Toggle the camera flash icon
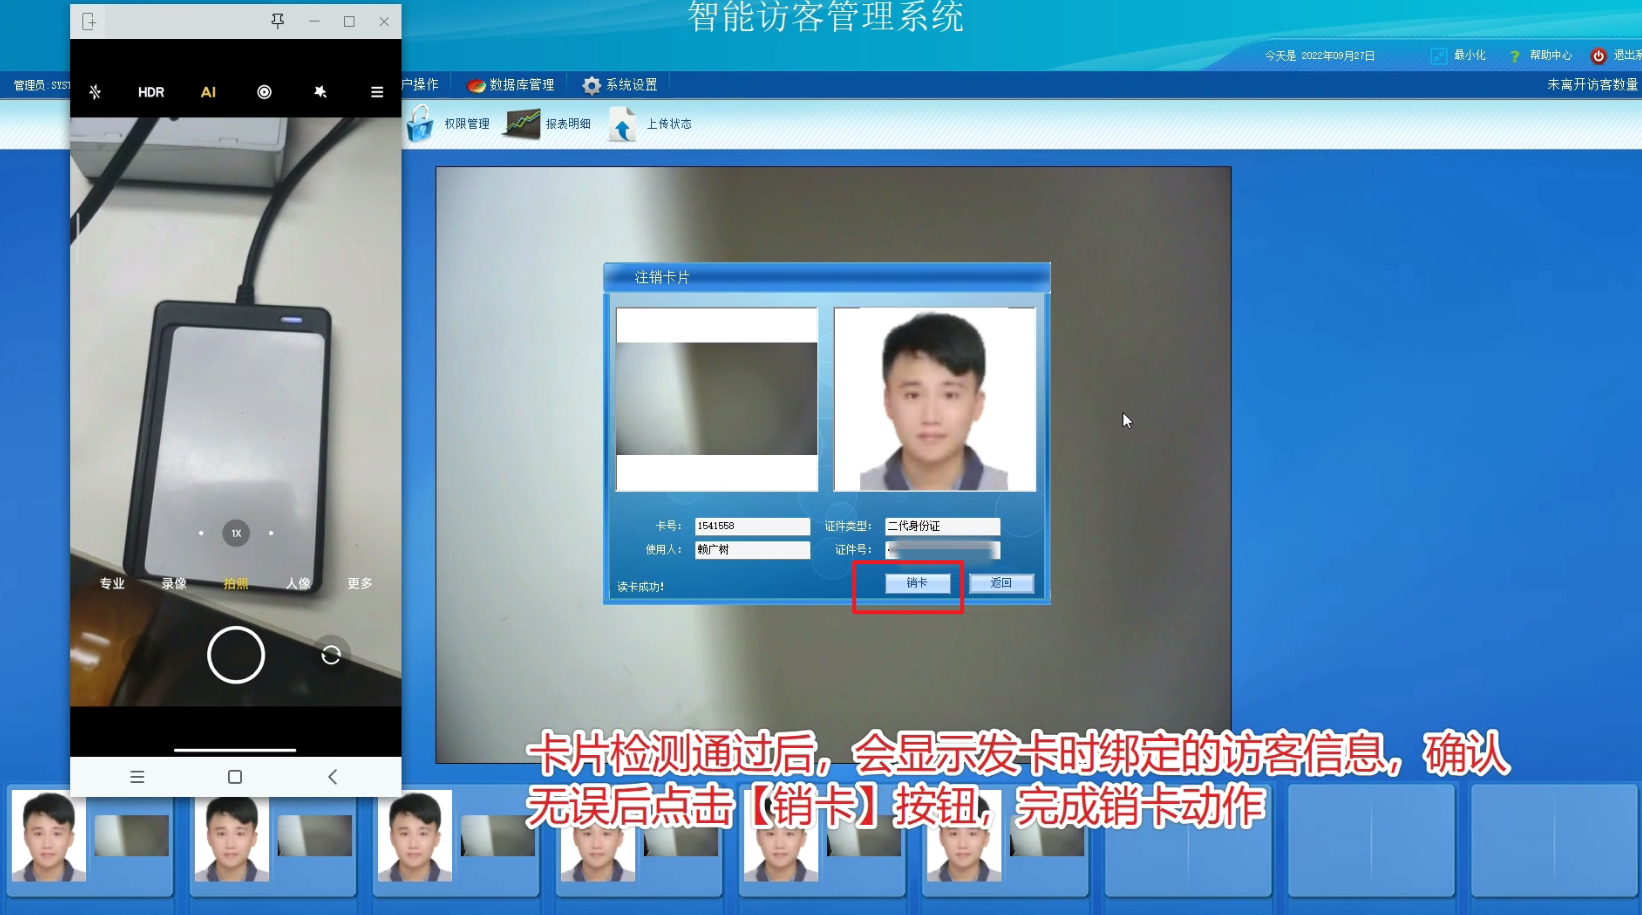Screen dimensions: 1642x915 [95, 92]
